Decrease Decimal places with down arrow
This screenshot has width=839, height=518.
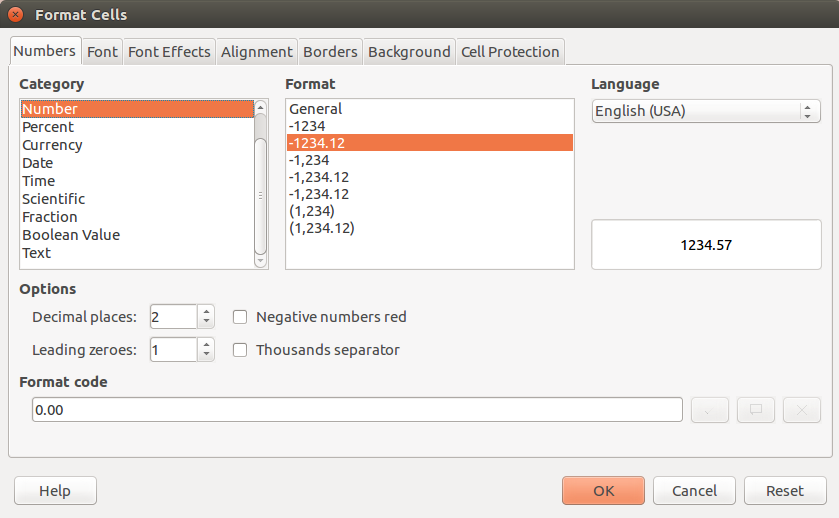coord(206,323)
